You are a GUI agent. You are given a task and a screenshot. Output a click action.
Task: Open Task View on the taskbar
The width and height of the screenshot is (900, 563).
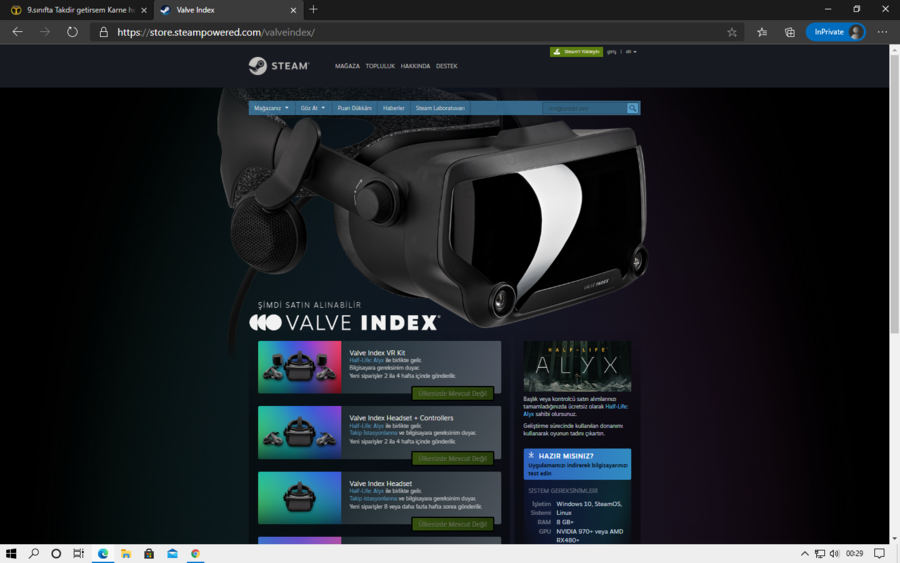79,553
